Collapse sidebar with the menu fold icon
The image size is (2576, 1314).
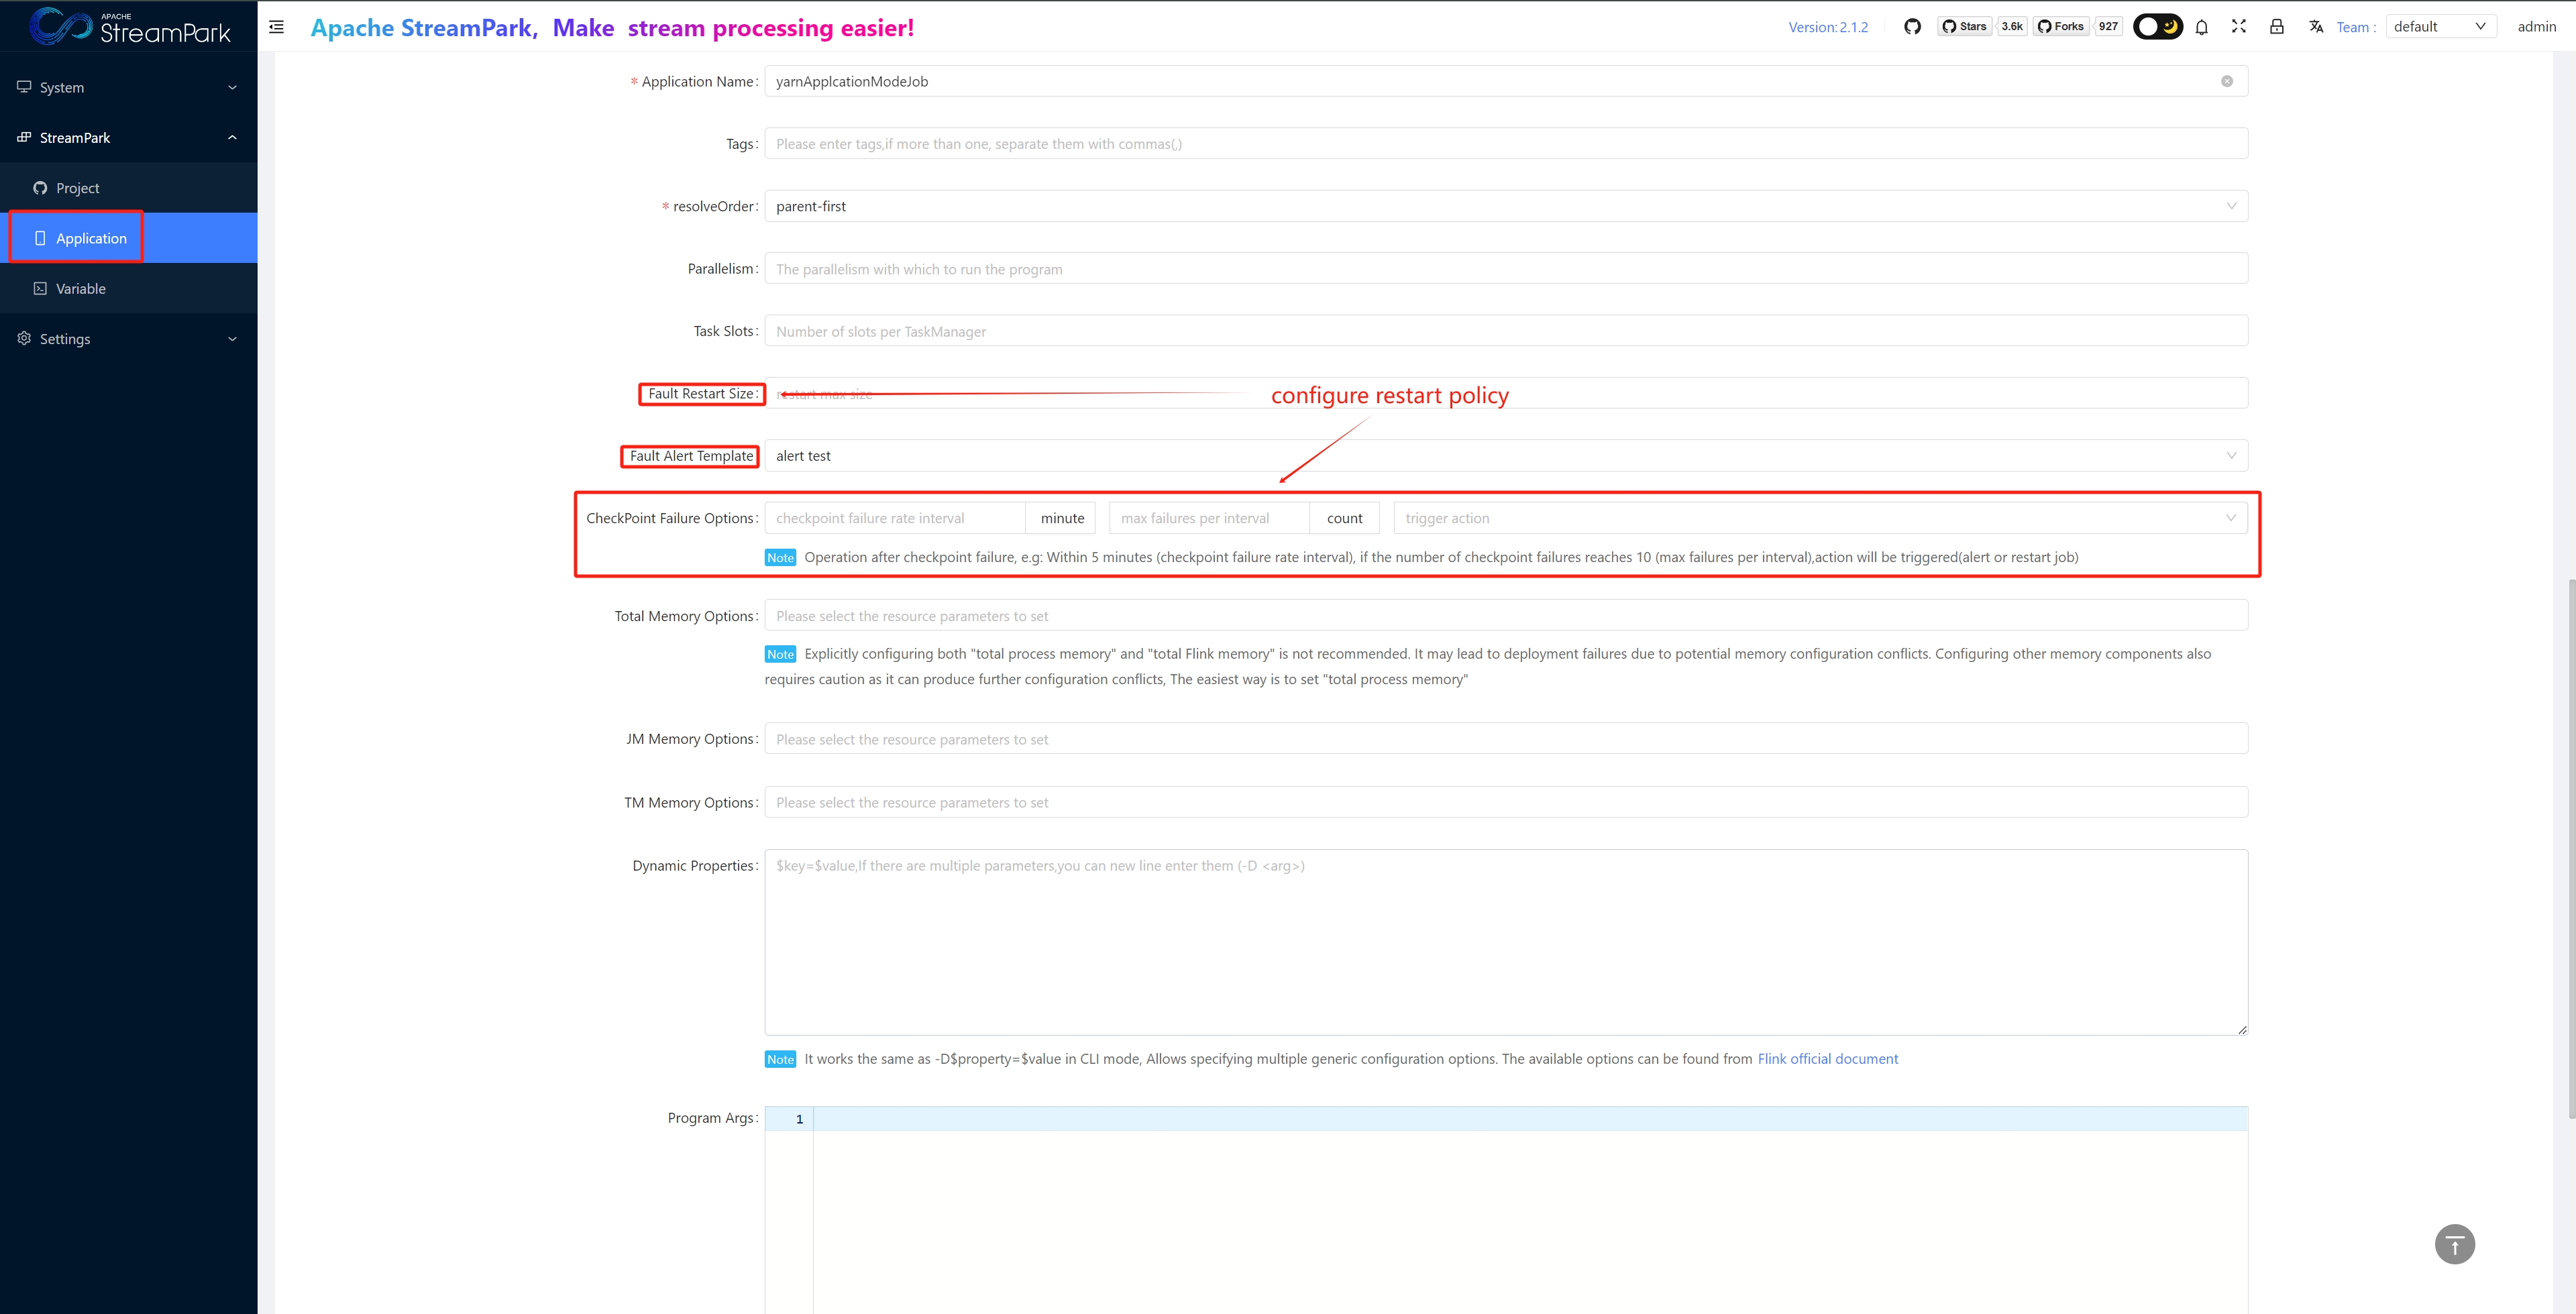tap(277, 27)
